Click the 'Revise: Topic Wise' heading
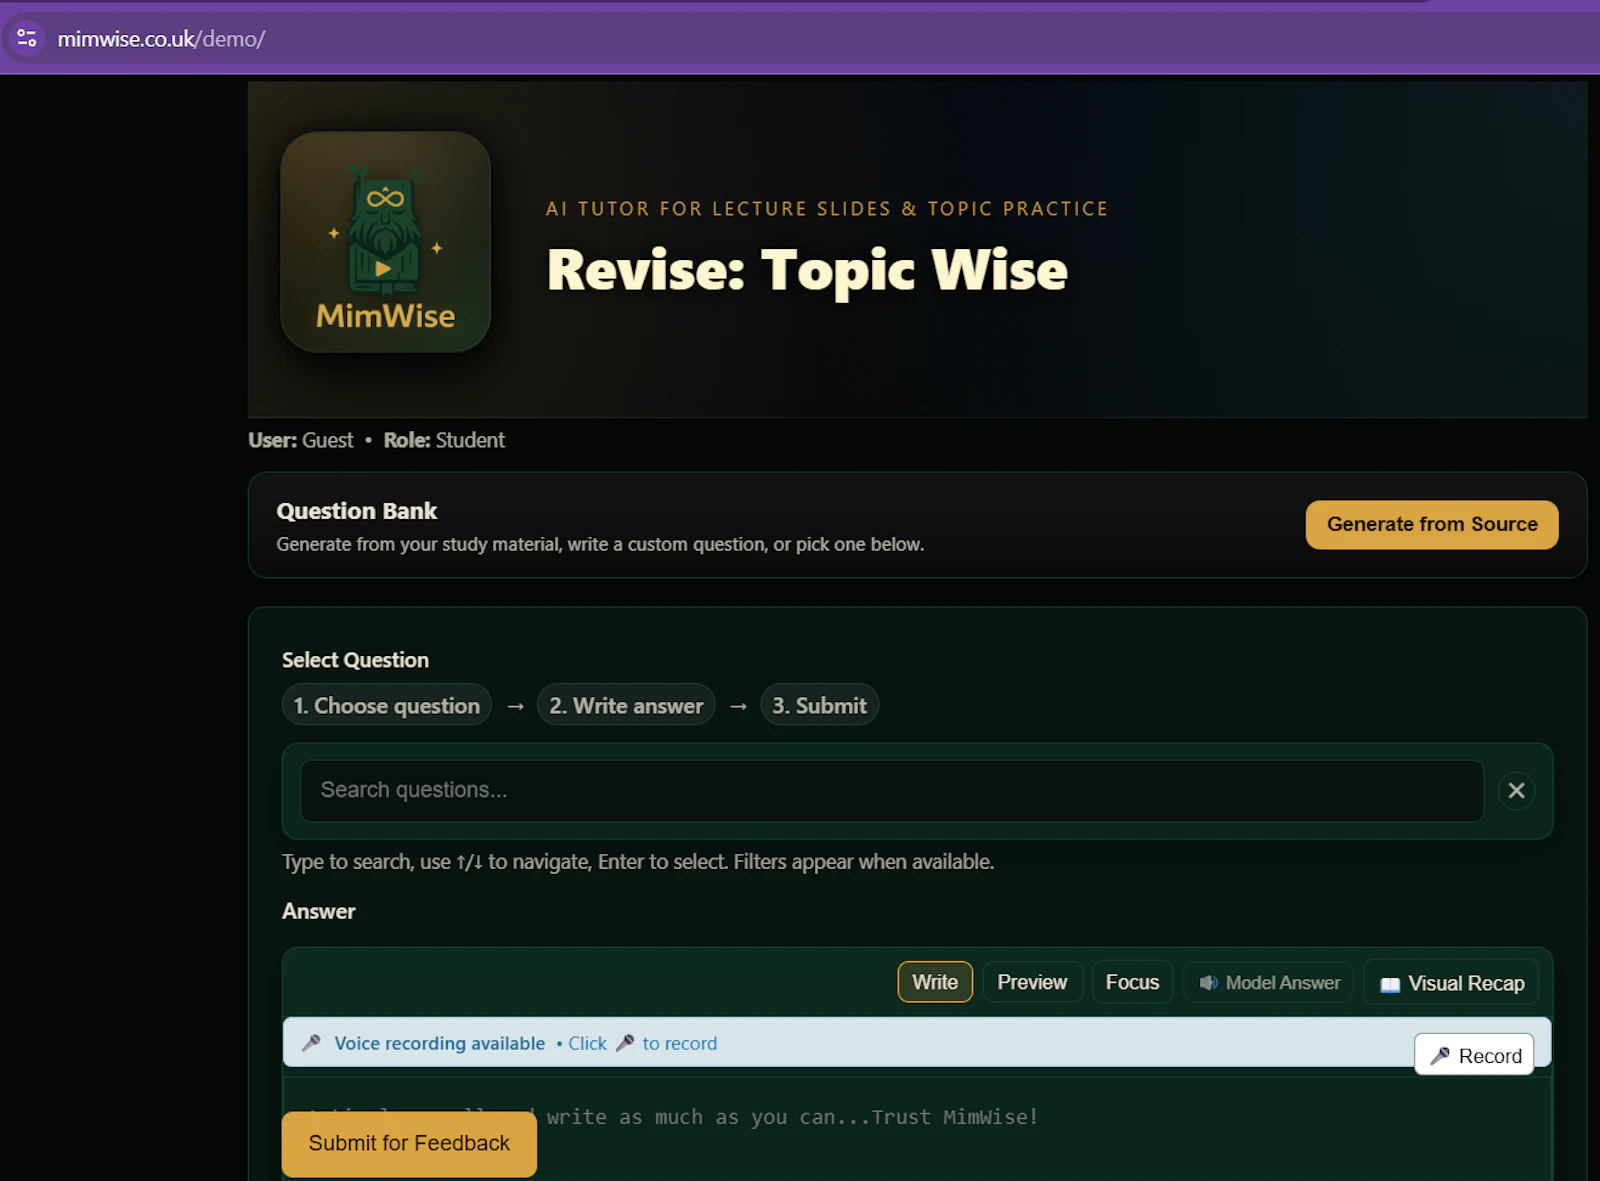Image resolution: width=1600 pixels, height=1181 pixels. pos(807,269)
